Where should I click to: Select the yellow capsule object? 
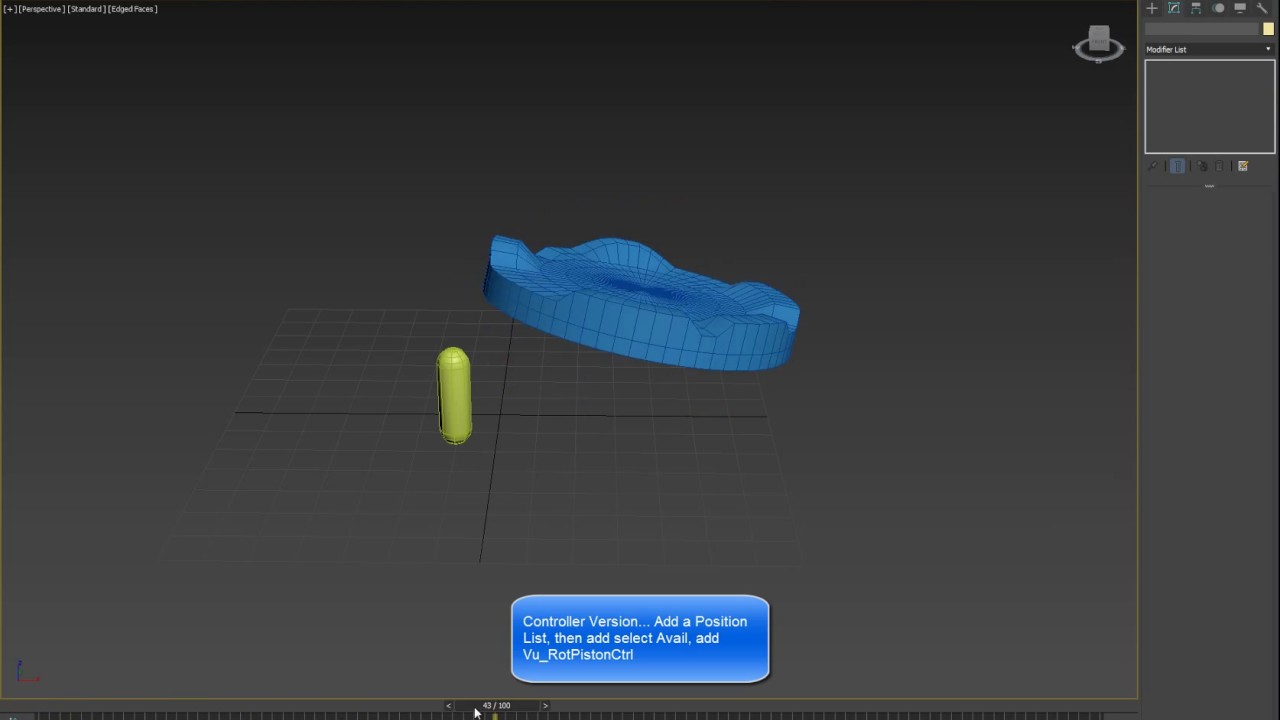(x=454, y=395)
